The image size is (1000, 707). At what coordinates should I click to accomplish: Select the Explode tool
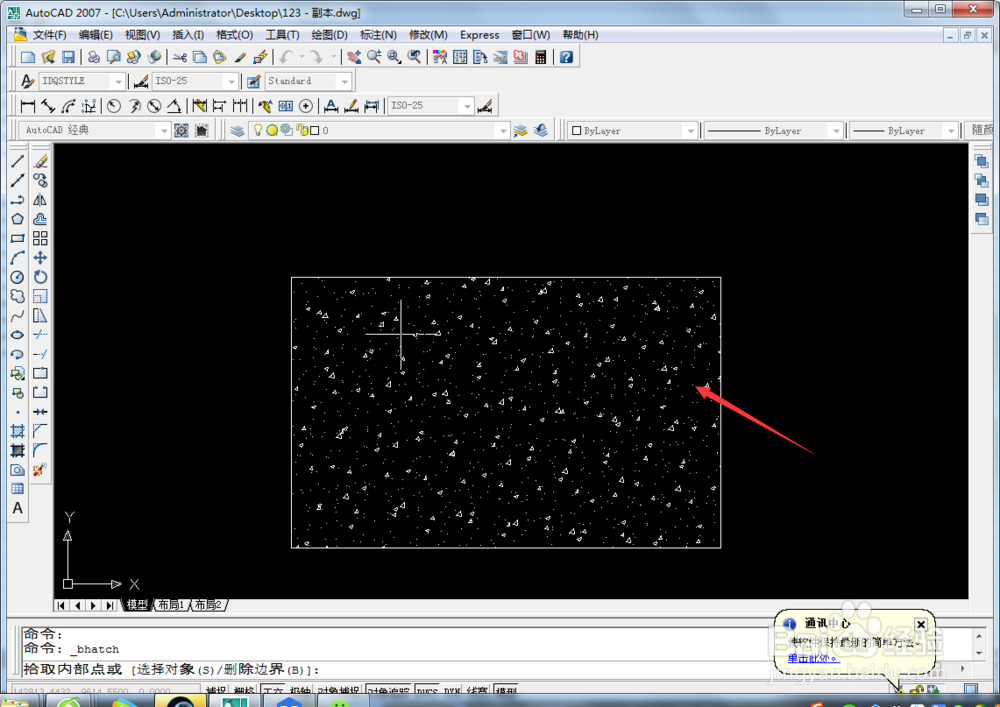[x=40, y=470]
